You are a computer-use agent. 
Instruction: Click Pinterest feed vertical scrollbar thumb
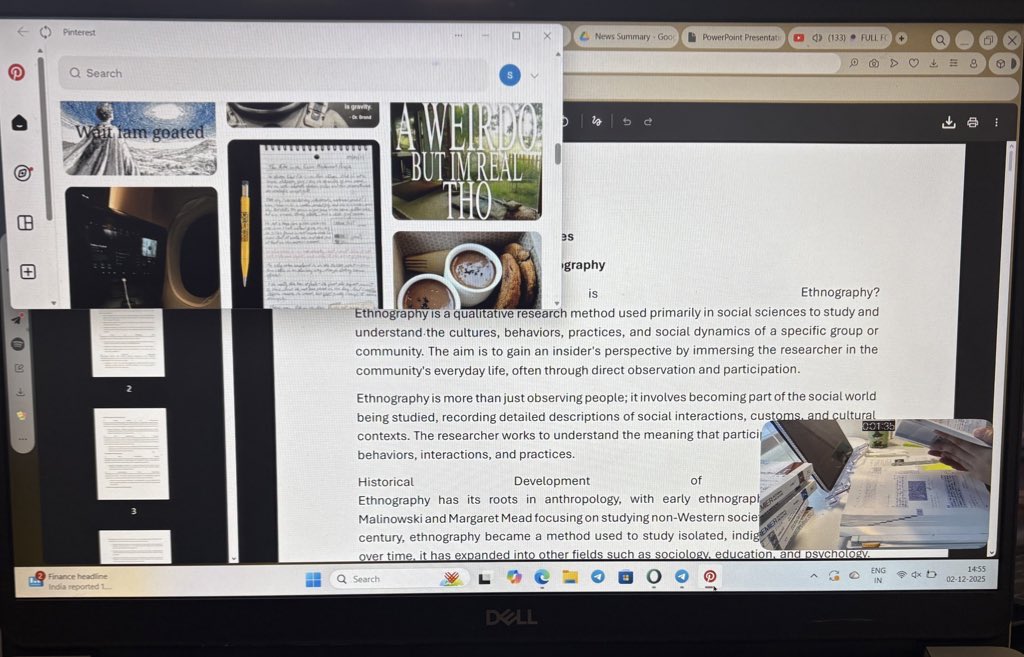557,154
